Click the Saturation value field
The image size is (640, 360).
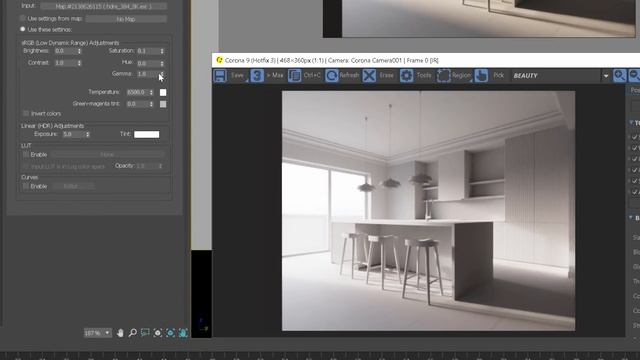[148, 51]
